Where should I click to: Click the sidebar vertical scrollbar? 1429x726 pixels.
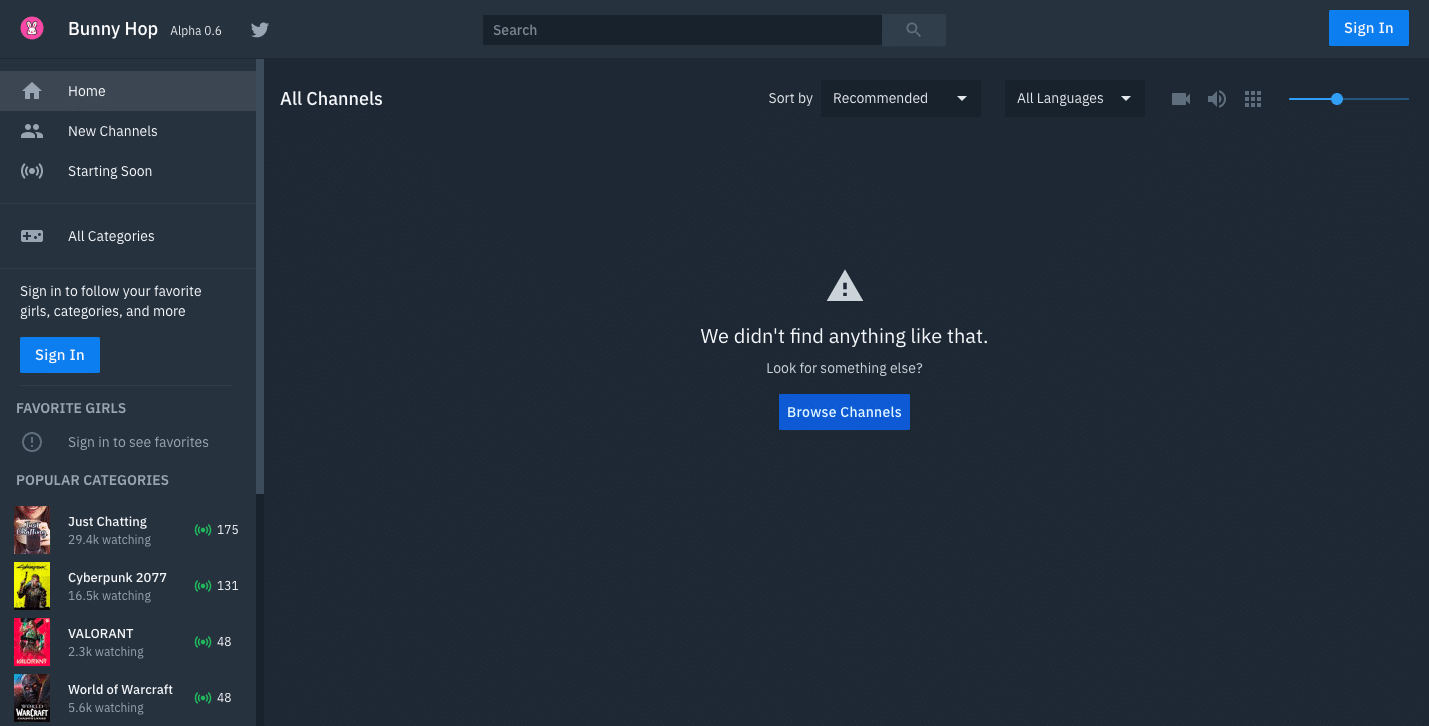pos(260,277)
